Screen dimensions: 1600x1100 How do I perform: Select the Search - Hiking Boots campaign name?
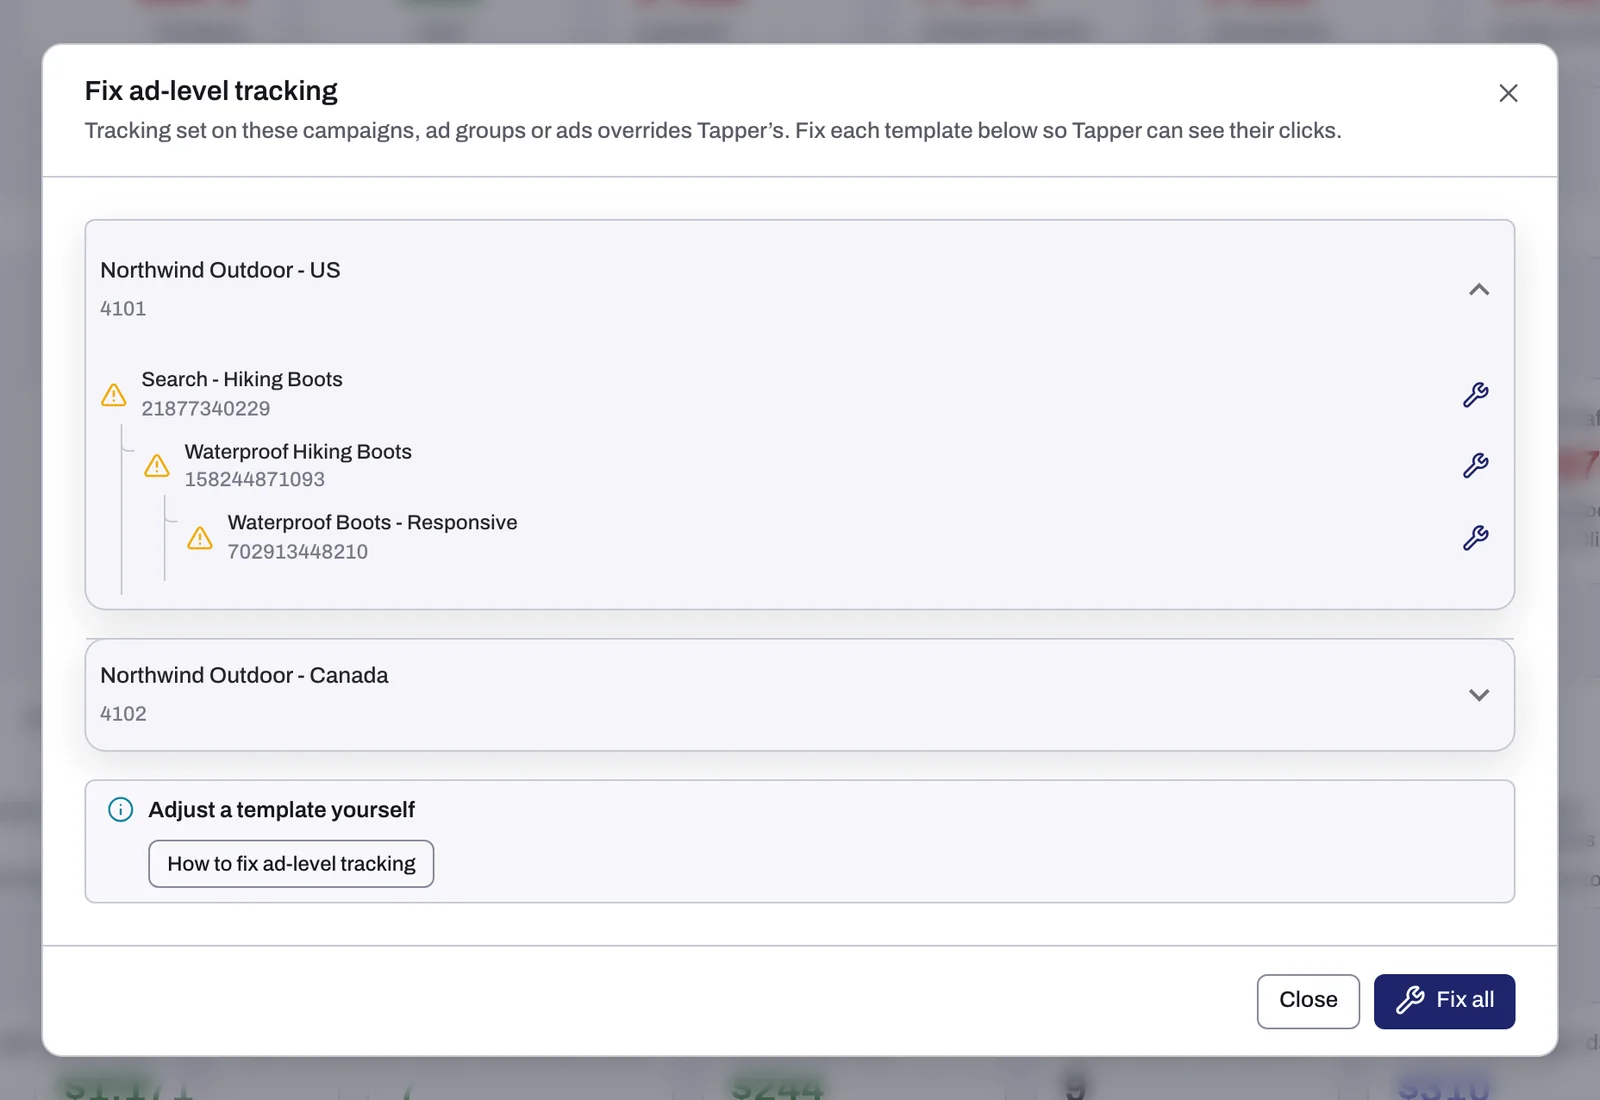click(242, 379)
